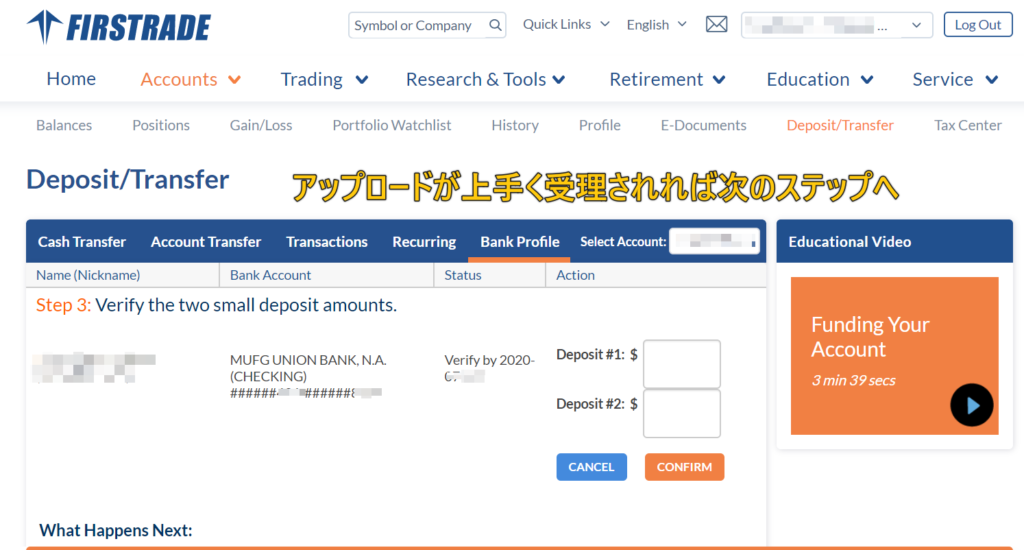1024x550 pixels.
Task: Open the History subpage
Action: 515,125
